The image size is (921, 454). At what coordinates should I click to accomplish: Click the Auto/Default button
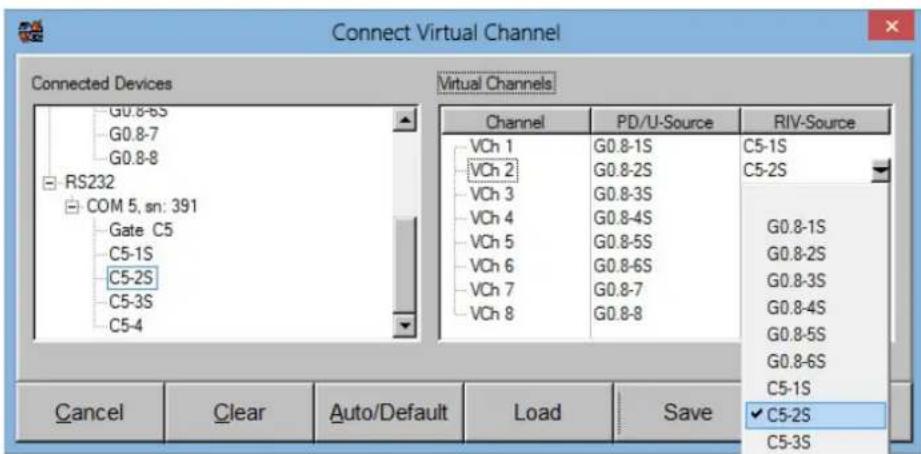389,412
